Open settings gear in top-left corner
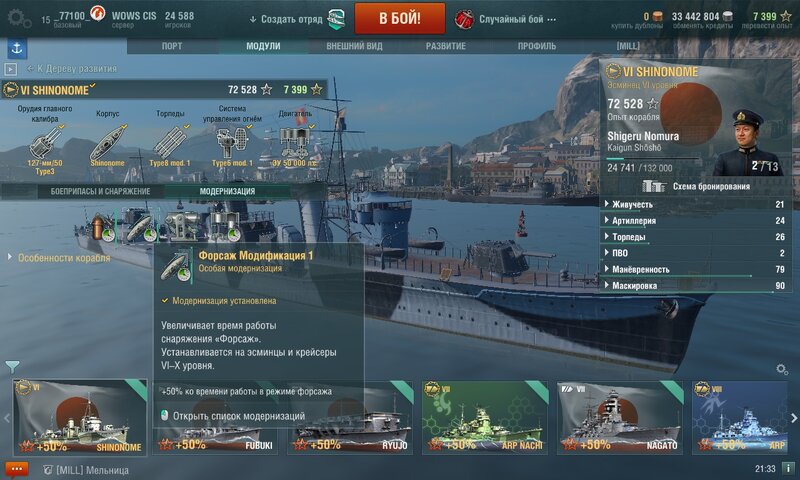The image size is (800, 480). (x=18, y=18)
